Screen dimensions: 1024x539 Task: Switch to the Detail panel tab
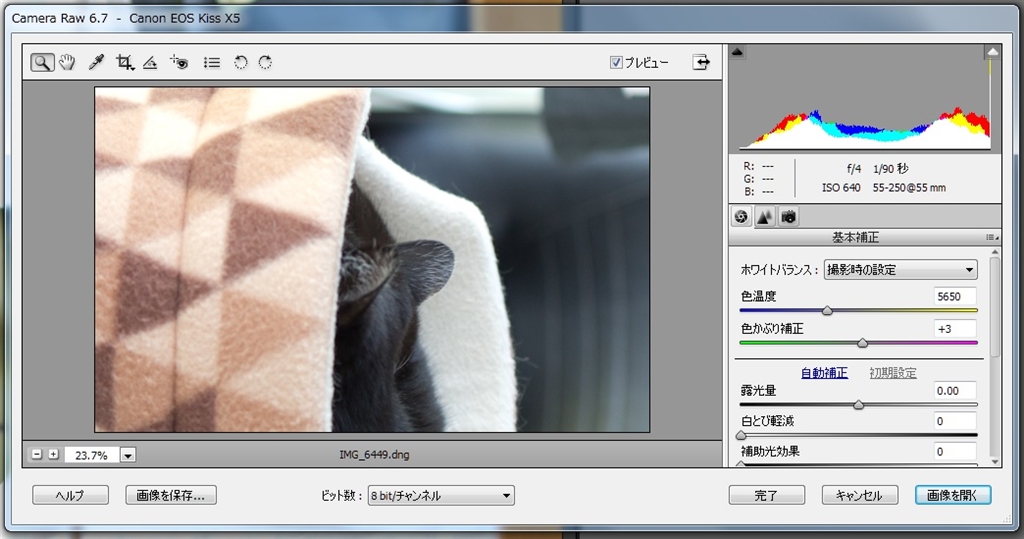click(764, 216)
